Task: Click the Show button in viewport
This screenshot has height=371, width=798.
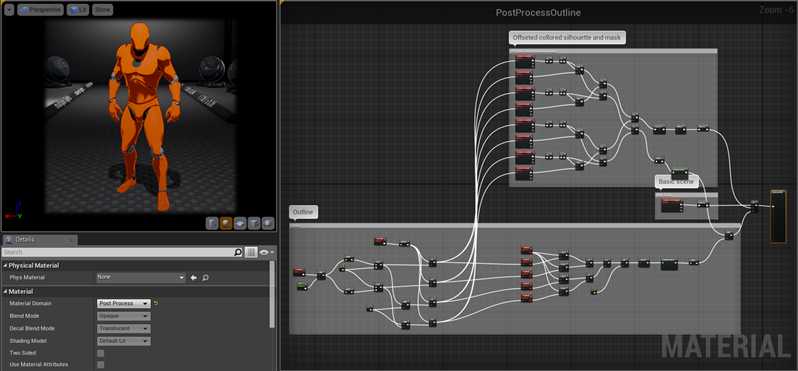Action: coord(102,10)
